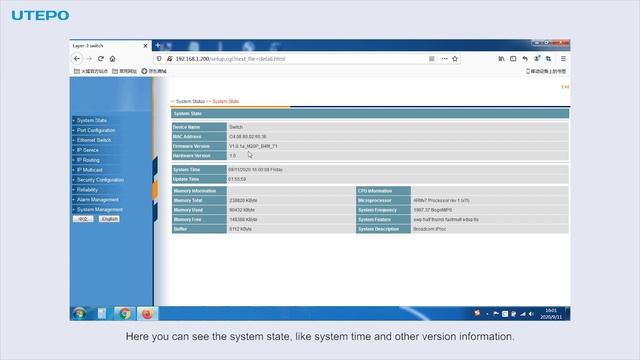Expand IP Routing in the sidebar
The image size is (640, 360).
(x=88, y=160)
